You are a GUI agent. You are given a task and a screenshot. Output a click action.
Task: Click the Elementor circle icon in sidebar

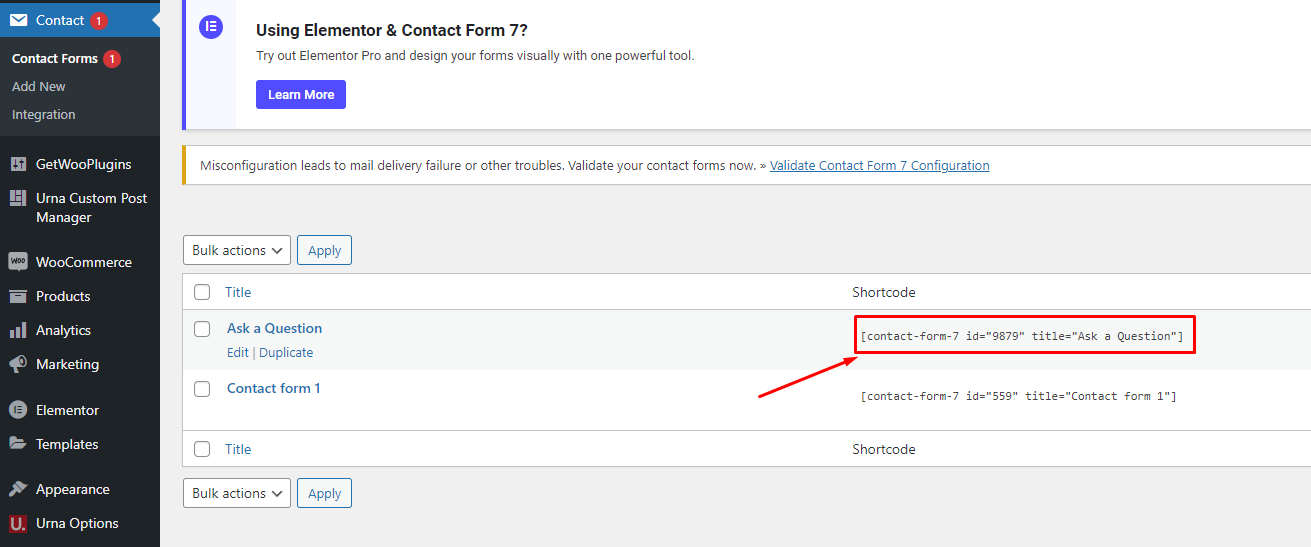18,410
